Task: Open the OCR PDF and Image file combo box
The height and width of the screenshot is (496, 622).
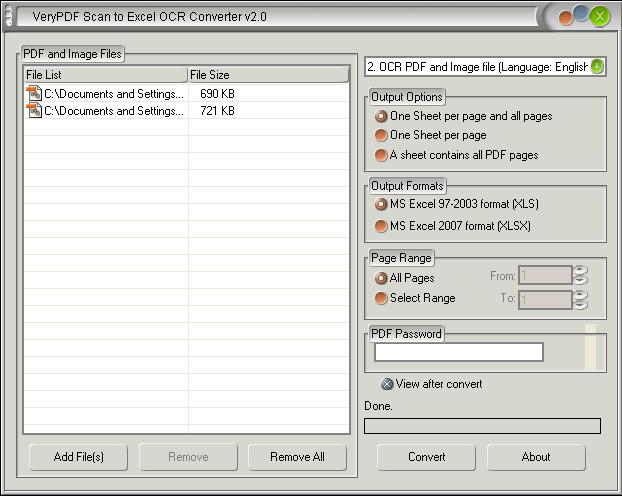Action: click(485, 67)
